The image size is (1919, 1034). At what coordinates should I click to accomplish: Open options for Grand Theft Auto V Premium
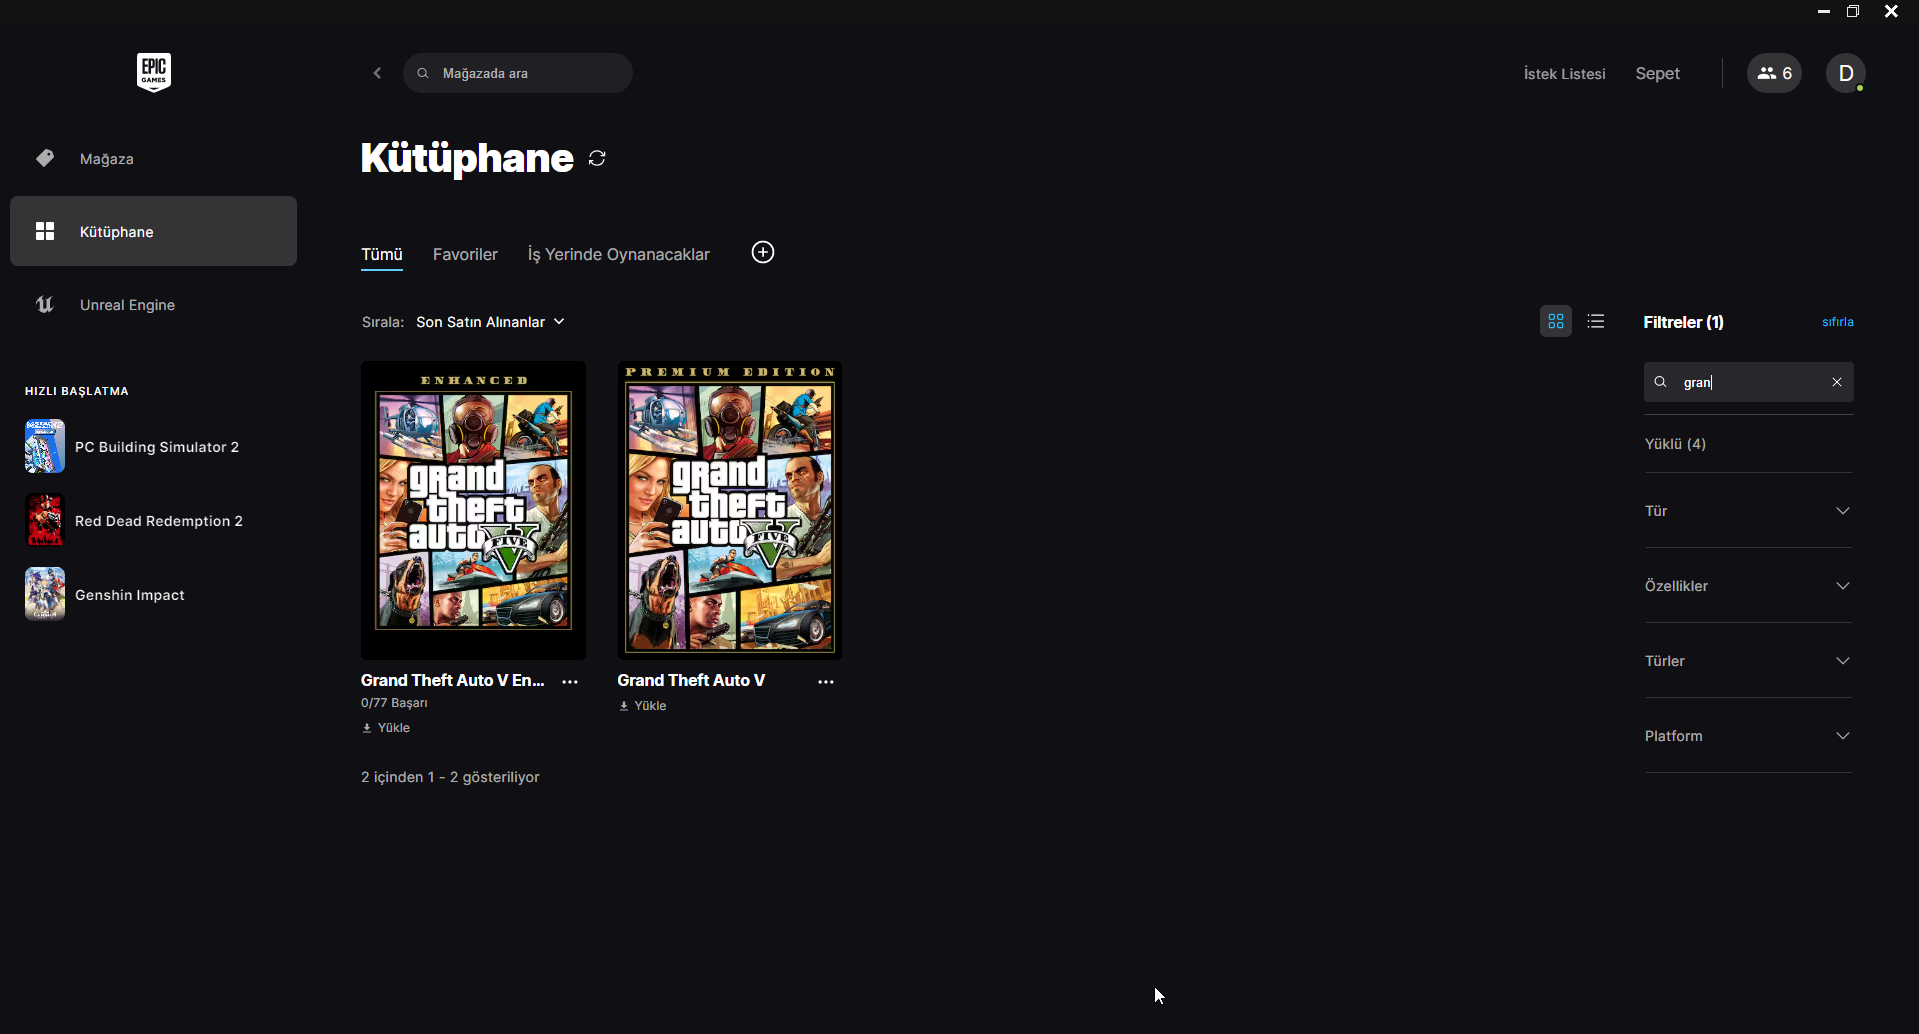(x=826, y=681)
